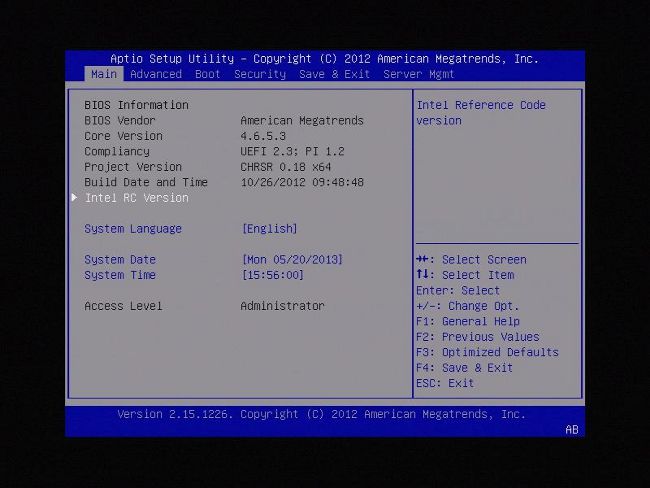Click the ESC: Exit hint
The height and width of the screenshot is (488, 650).
click(x=445, y=383)
